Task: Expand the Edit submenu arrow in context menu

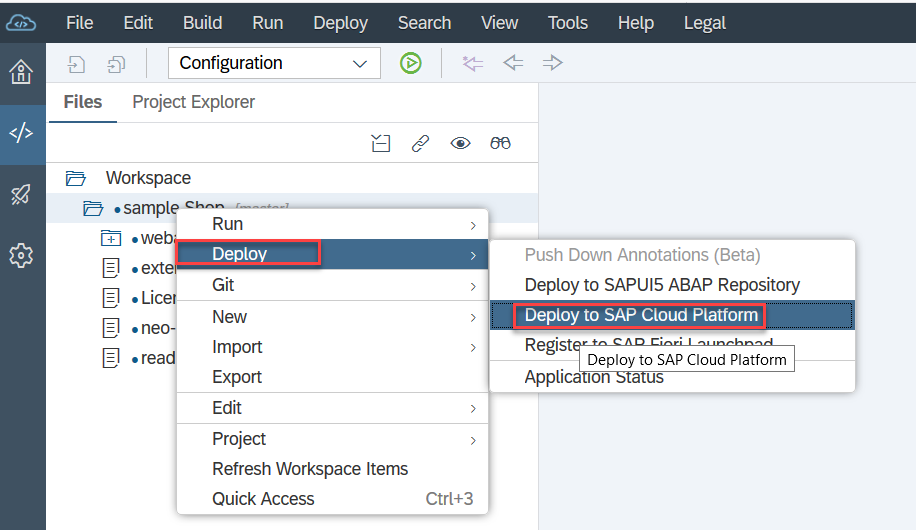Action: pos(473,409)
